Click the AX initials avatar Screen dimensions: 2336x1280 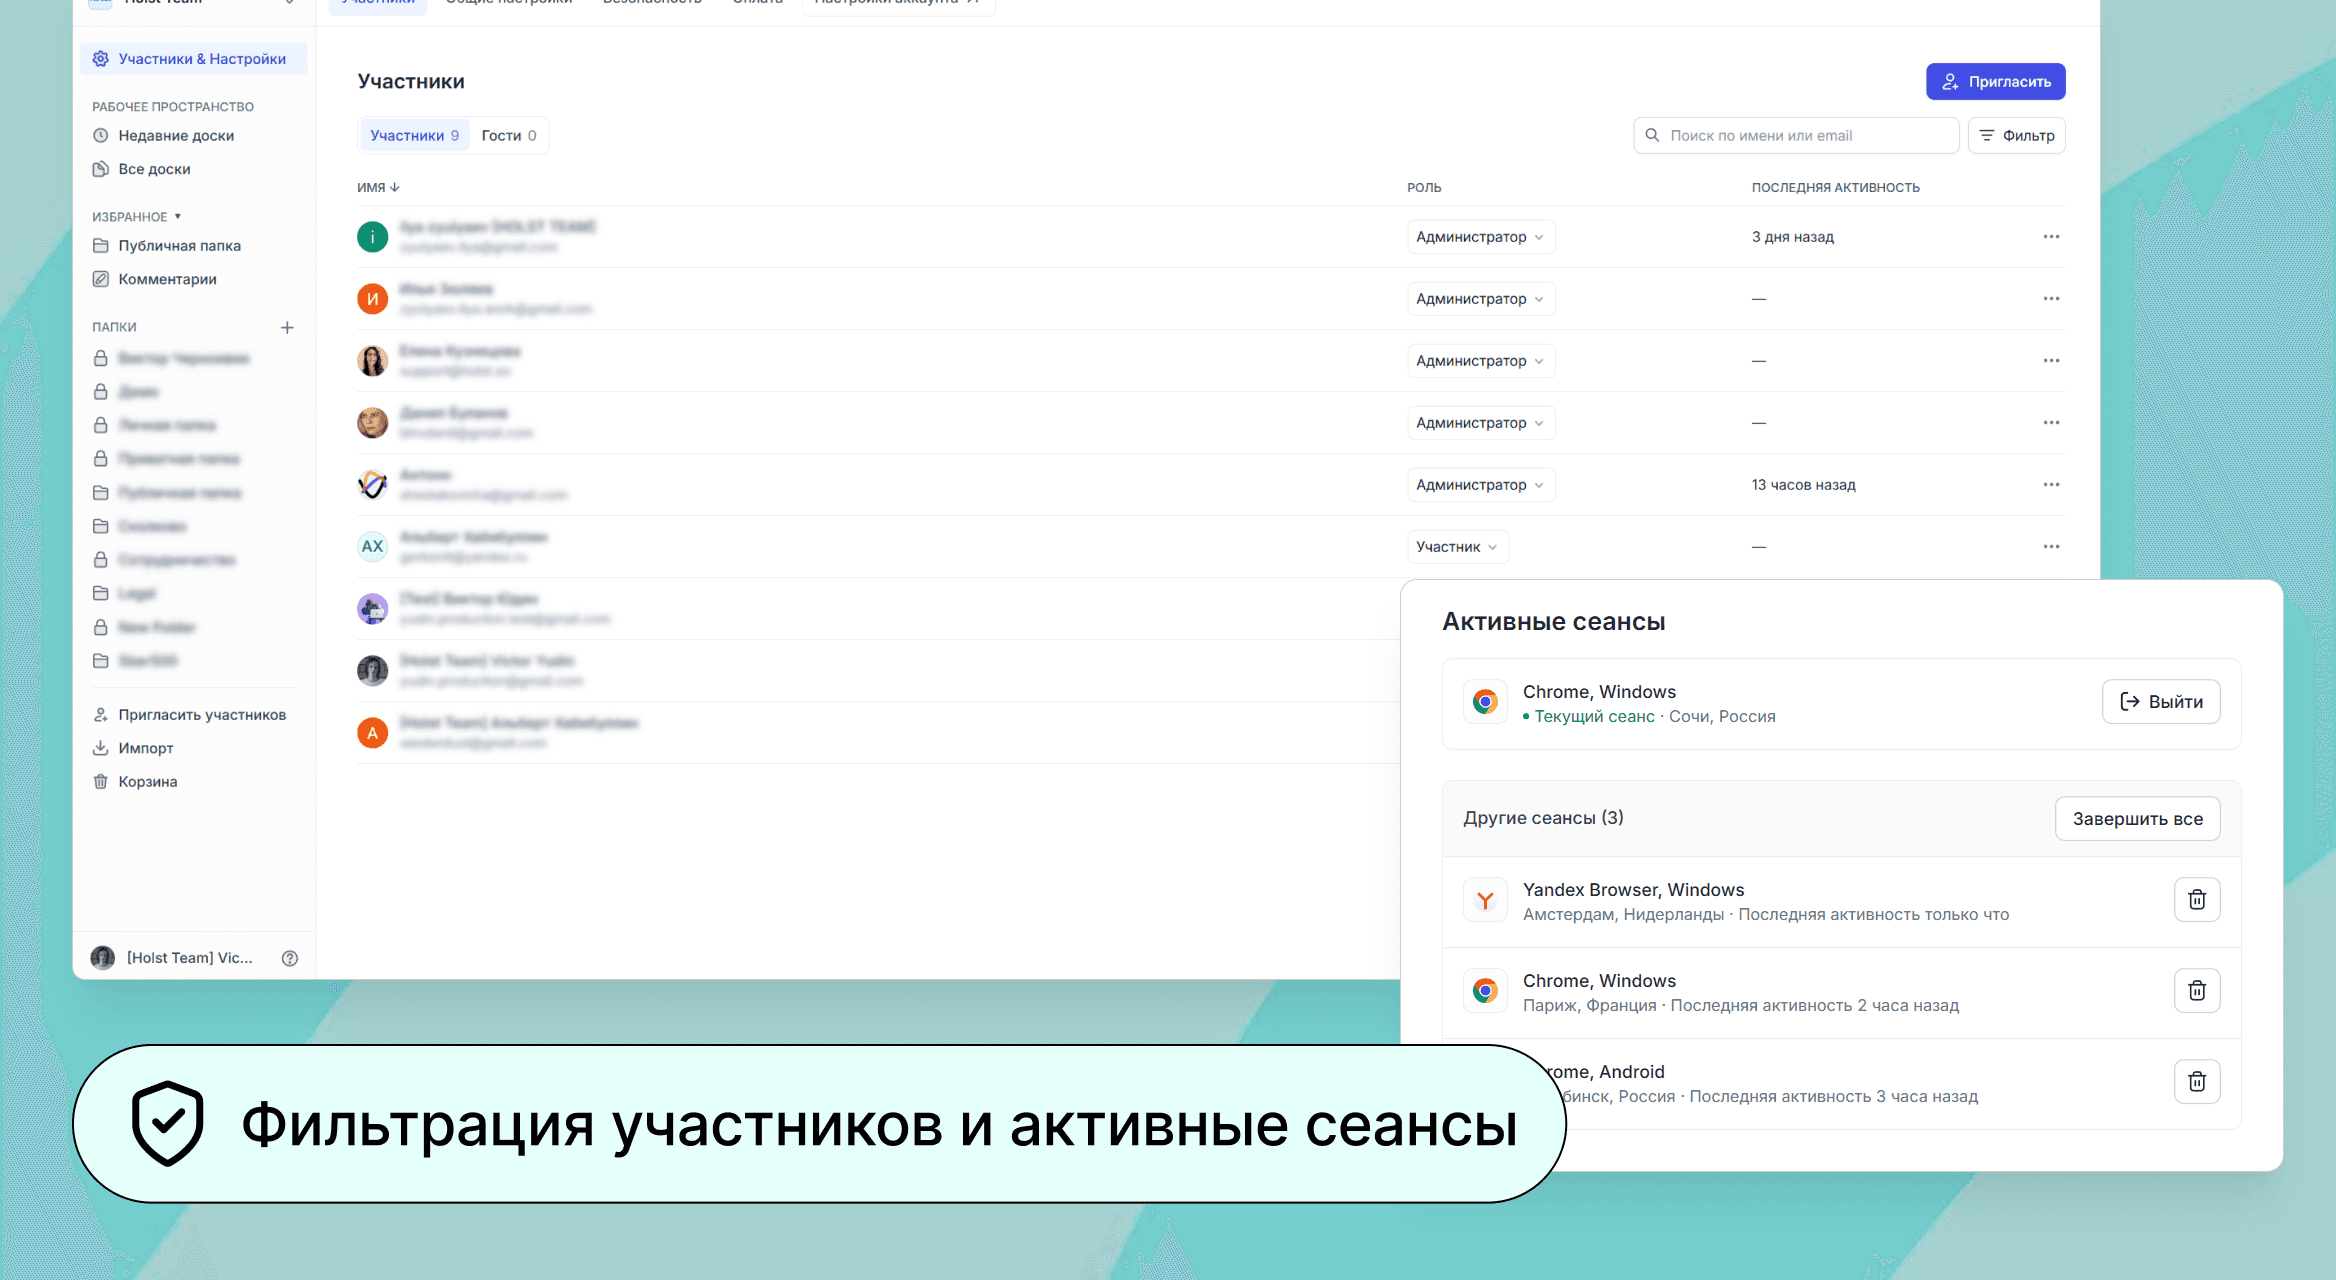(x=372, y=547)
